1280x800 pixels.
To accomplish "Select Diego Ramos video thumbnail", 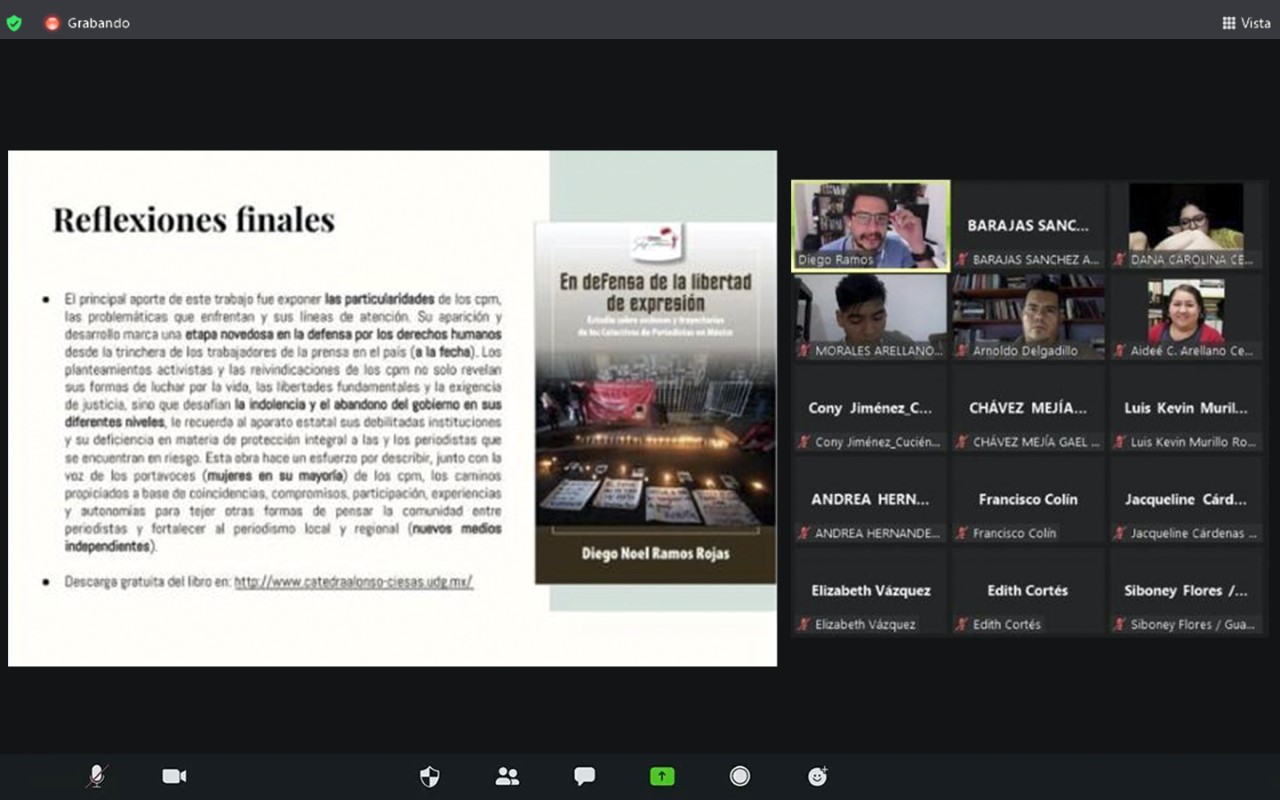I will click(870, 225).
